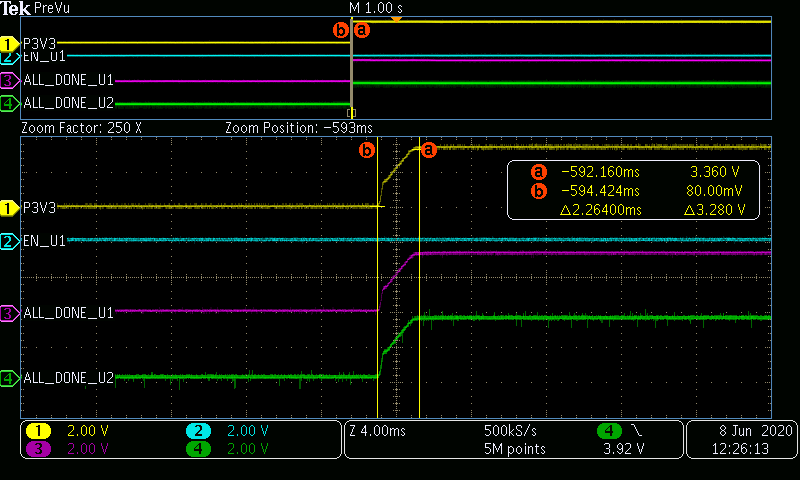Click delta voltage Δ3.280 V
The width and height of the screenshot is (800, 480).
click(715, 210)
